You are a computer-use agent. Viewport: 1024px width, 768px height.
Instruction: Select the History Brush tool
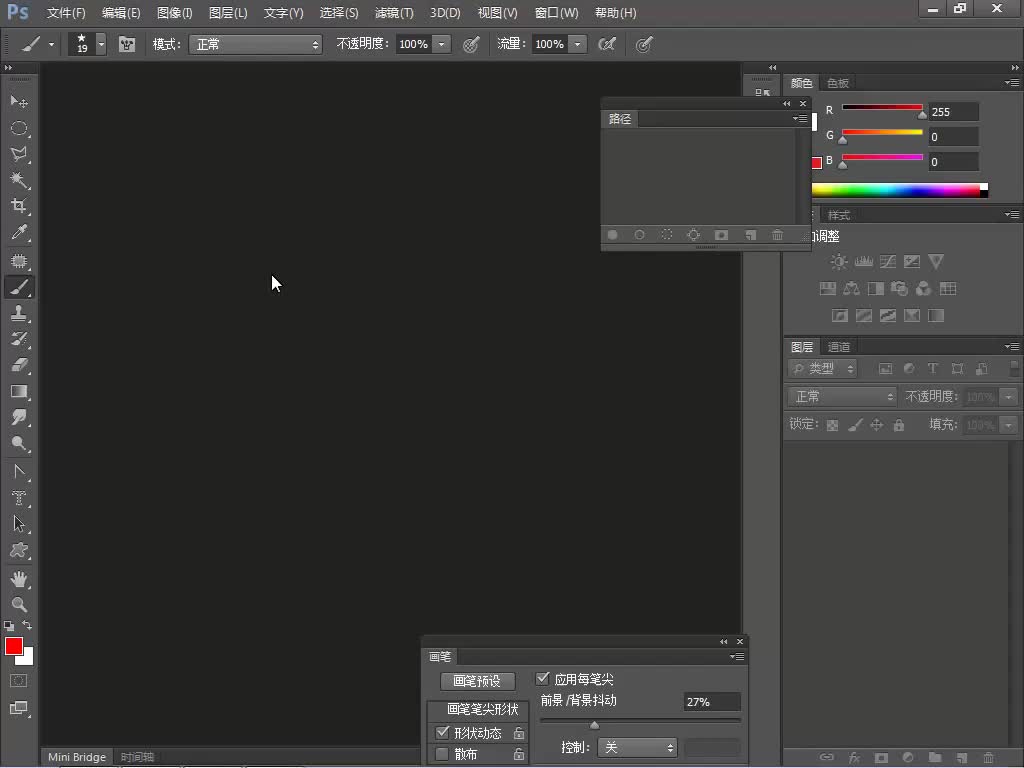(19, 339)
